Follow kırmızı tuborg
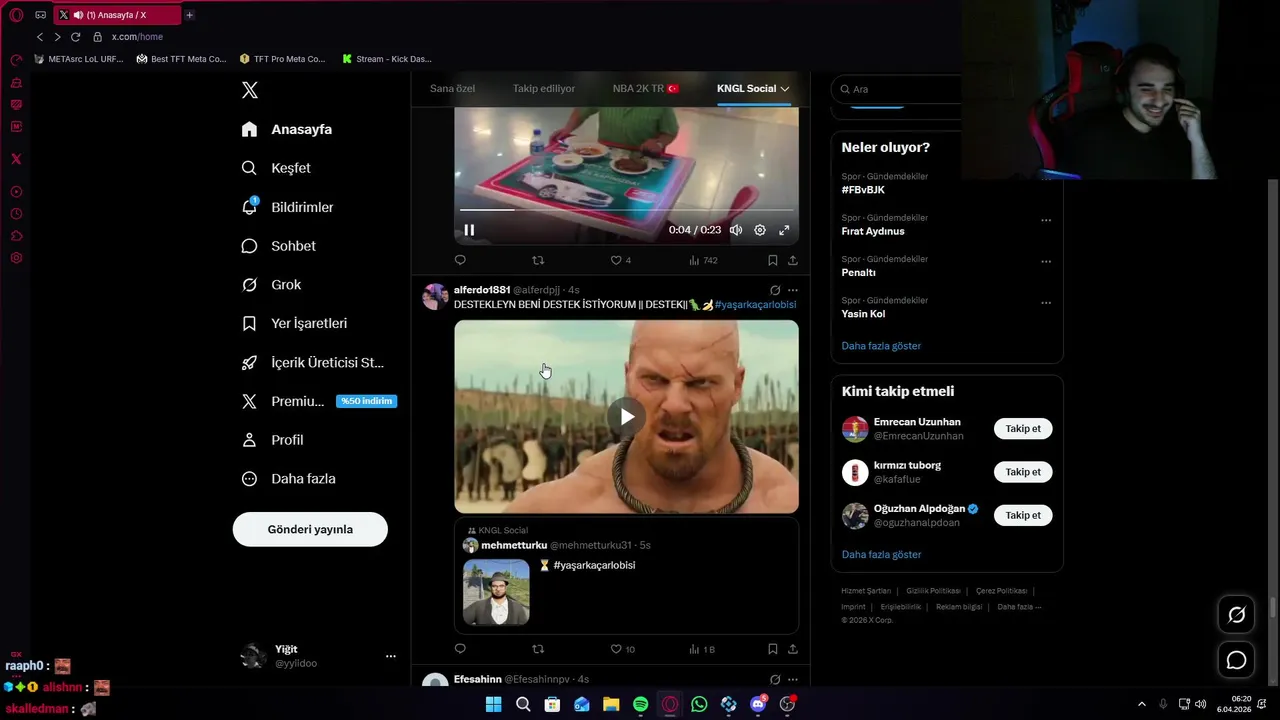The height and width of the screenshot is (720, 1280). click(x=1023, y=472)
